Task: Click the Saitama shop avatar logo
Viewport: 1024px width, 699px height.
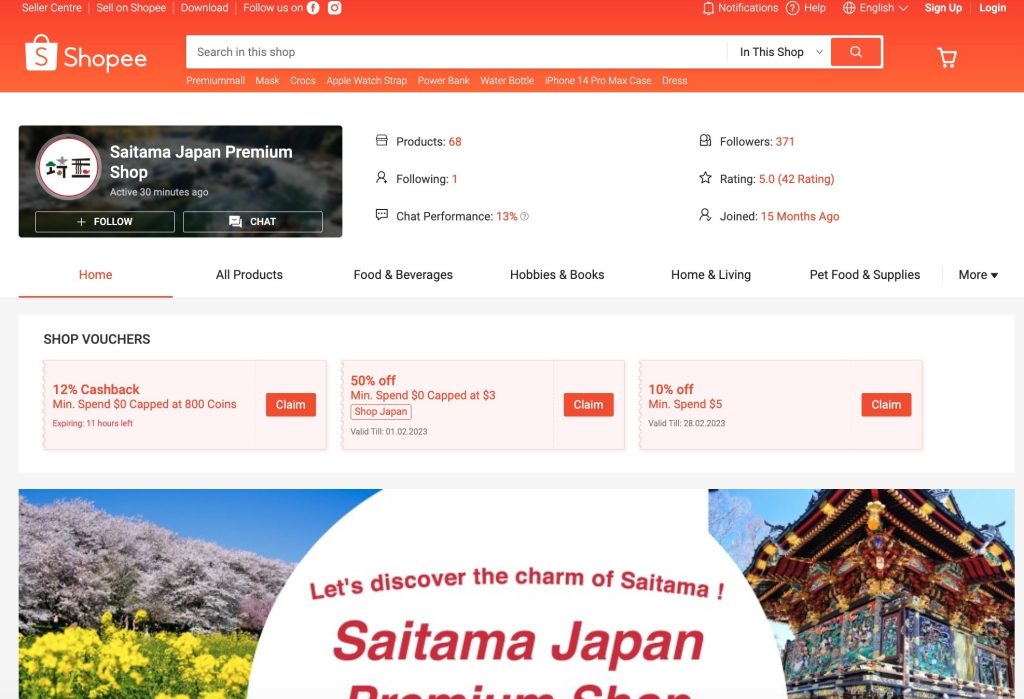Action: [68, 167]
